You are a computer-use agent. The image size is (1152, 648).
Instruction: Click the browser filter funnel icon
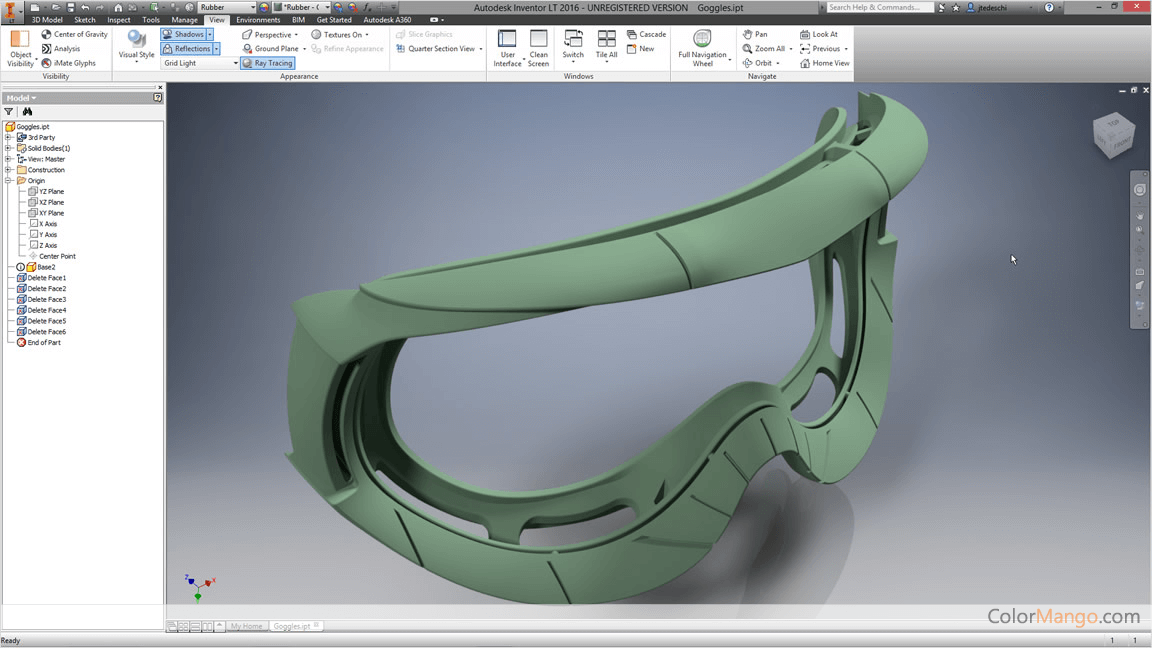click(9, 112)
